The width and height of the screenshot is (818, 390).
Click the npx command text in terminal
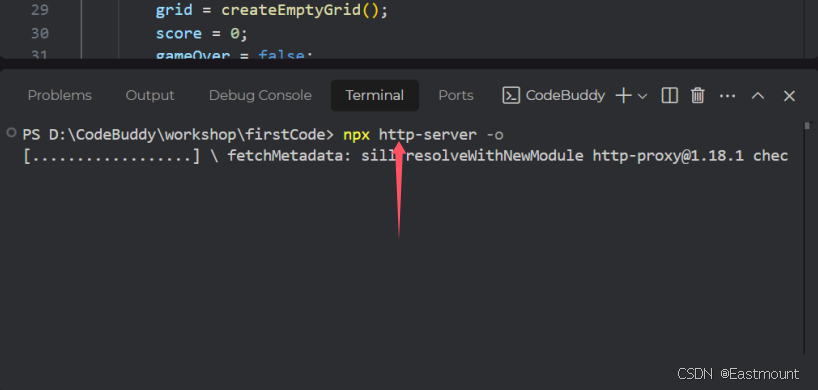[355, 135]
